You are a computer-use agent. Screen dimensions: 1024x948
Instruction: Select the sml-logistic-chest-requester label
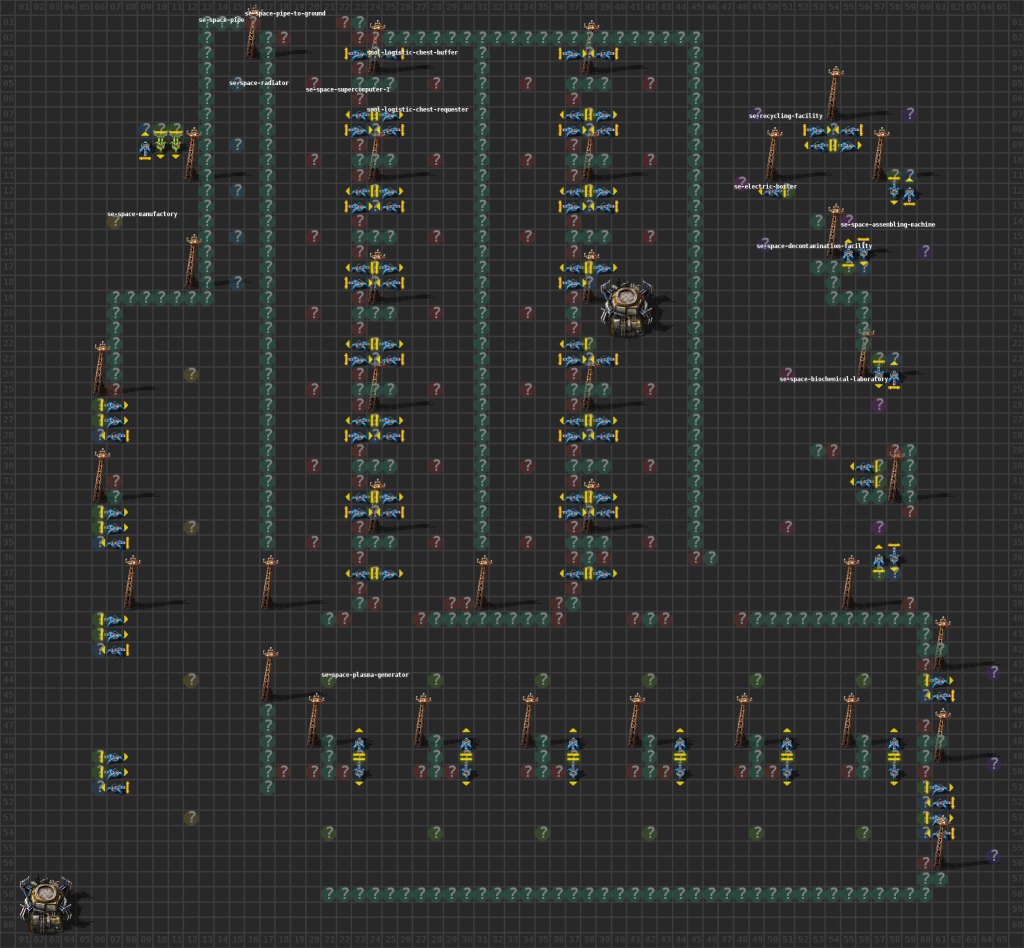(x=417, y=110)
